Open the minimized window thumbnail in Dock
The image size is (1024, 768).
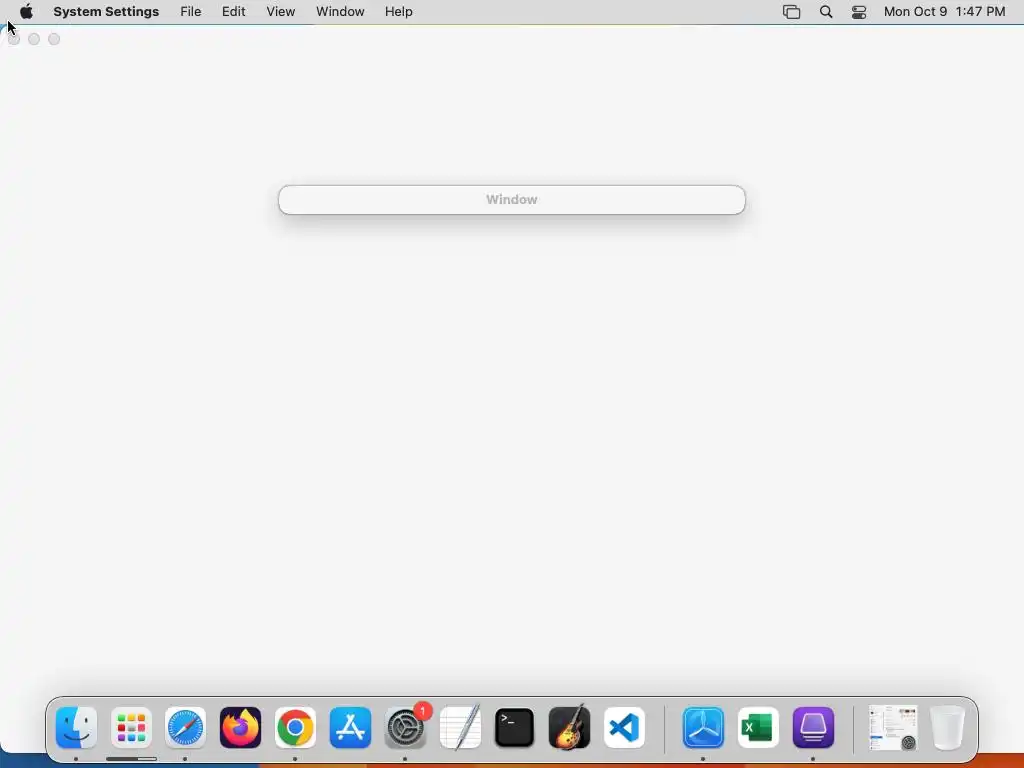(x=893, y=728)
